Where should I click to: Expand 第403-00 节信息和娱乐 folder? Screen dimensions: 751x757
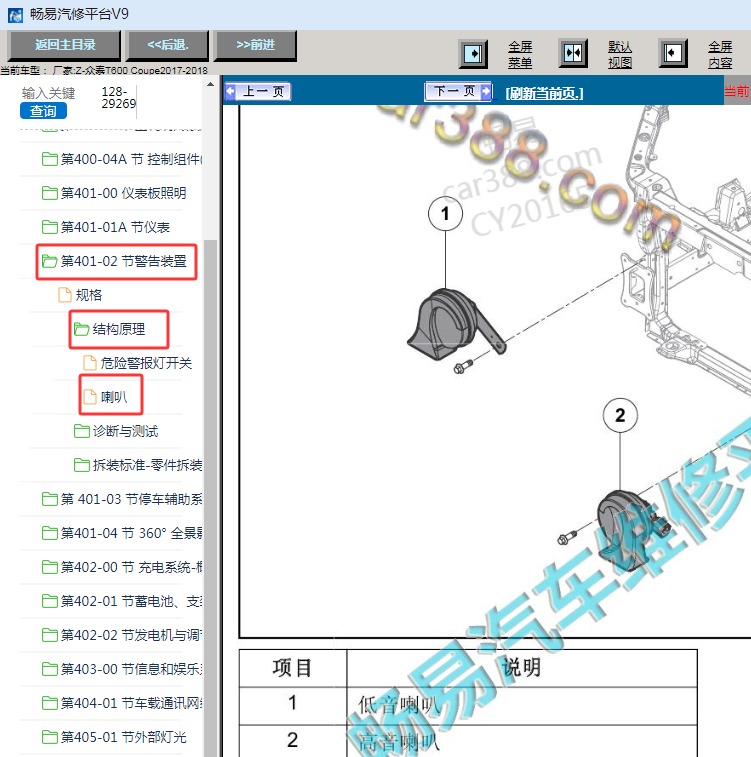click(122, 669)
